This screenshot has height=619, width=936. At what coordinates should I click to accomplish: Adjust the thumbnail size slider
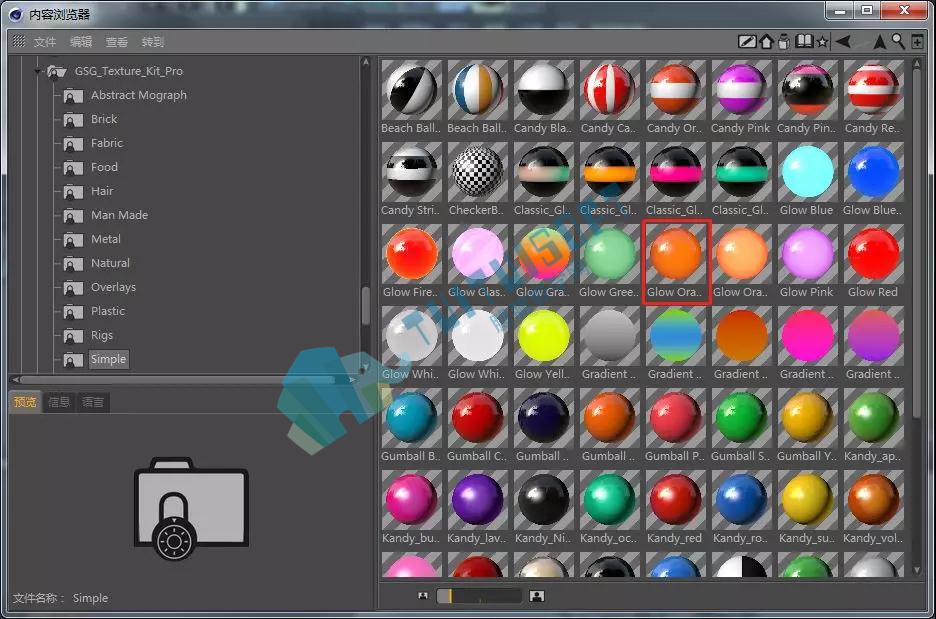coord(479,596)
